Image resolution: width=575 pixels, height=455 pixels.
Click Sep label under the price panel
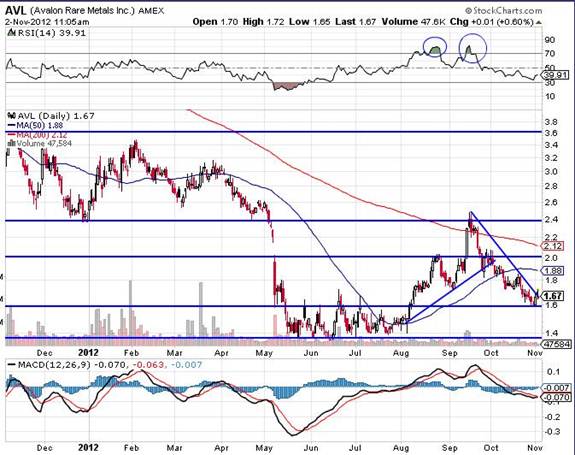click(450, 353)
